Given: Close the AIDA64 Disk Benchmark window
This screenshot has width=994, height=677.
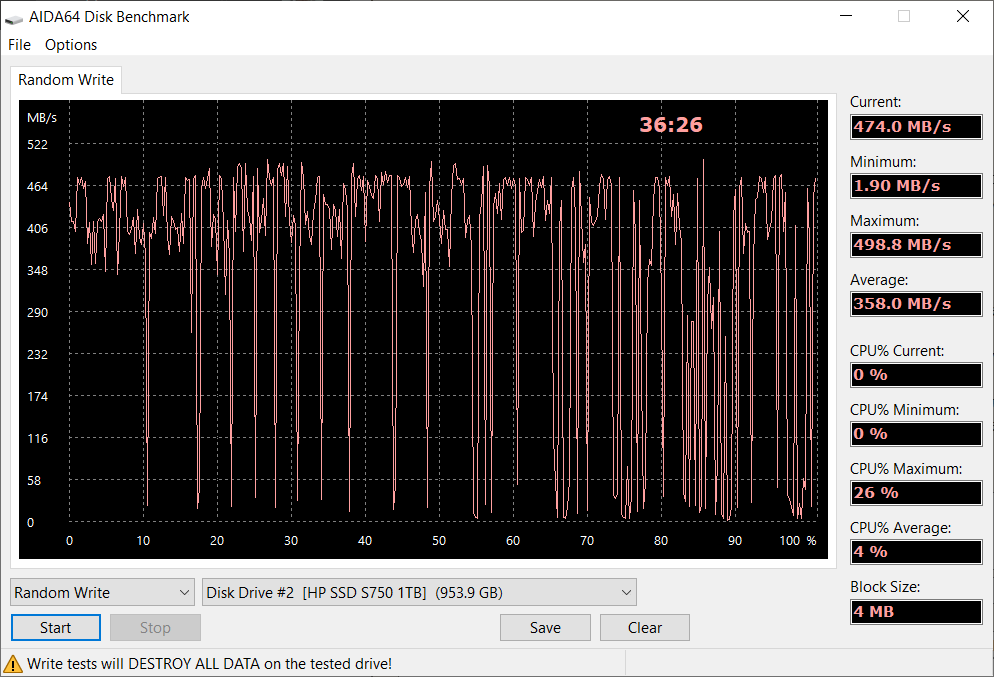Looking at the screenshot, I should click(x=963, y=17).
